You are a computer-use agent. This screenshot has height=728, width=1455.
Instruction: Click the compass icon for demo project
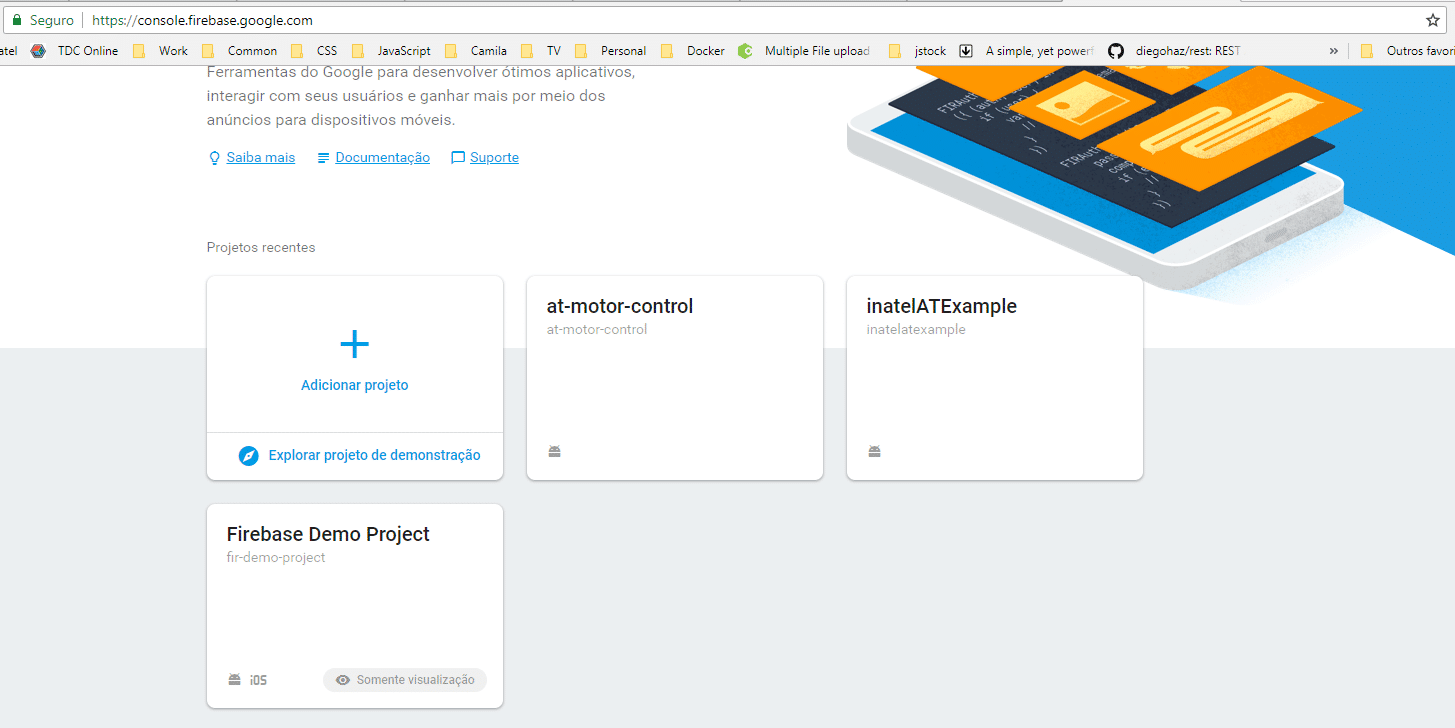click(x=249, y=456)
